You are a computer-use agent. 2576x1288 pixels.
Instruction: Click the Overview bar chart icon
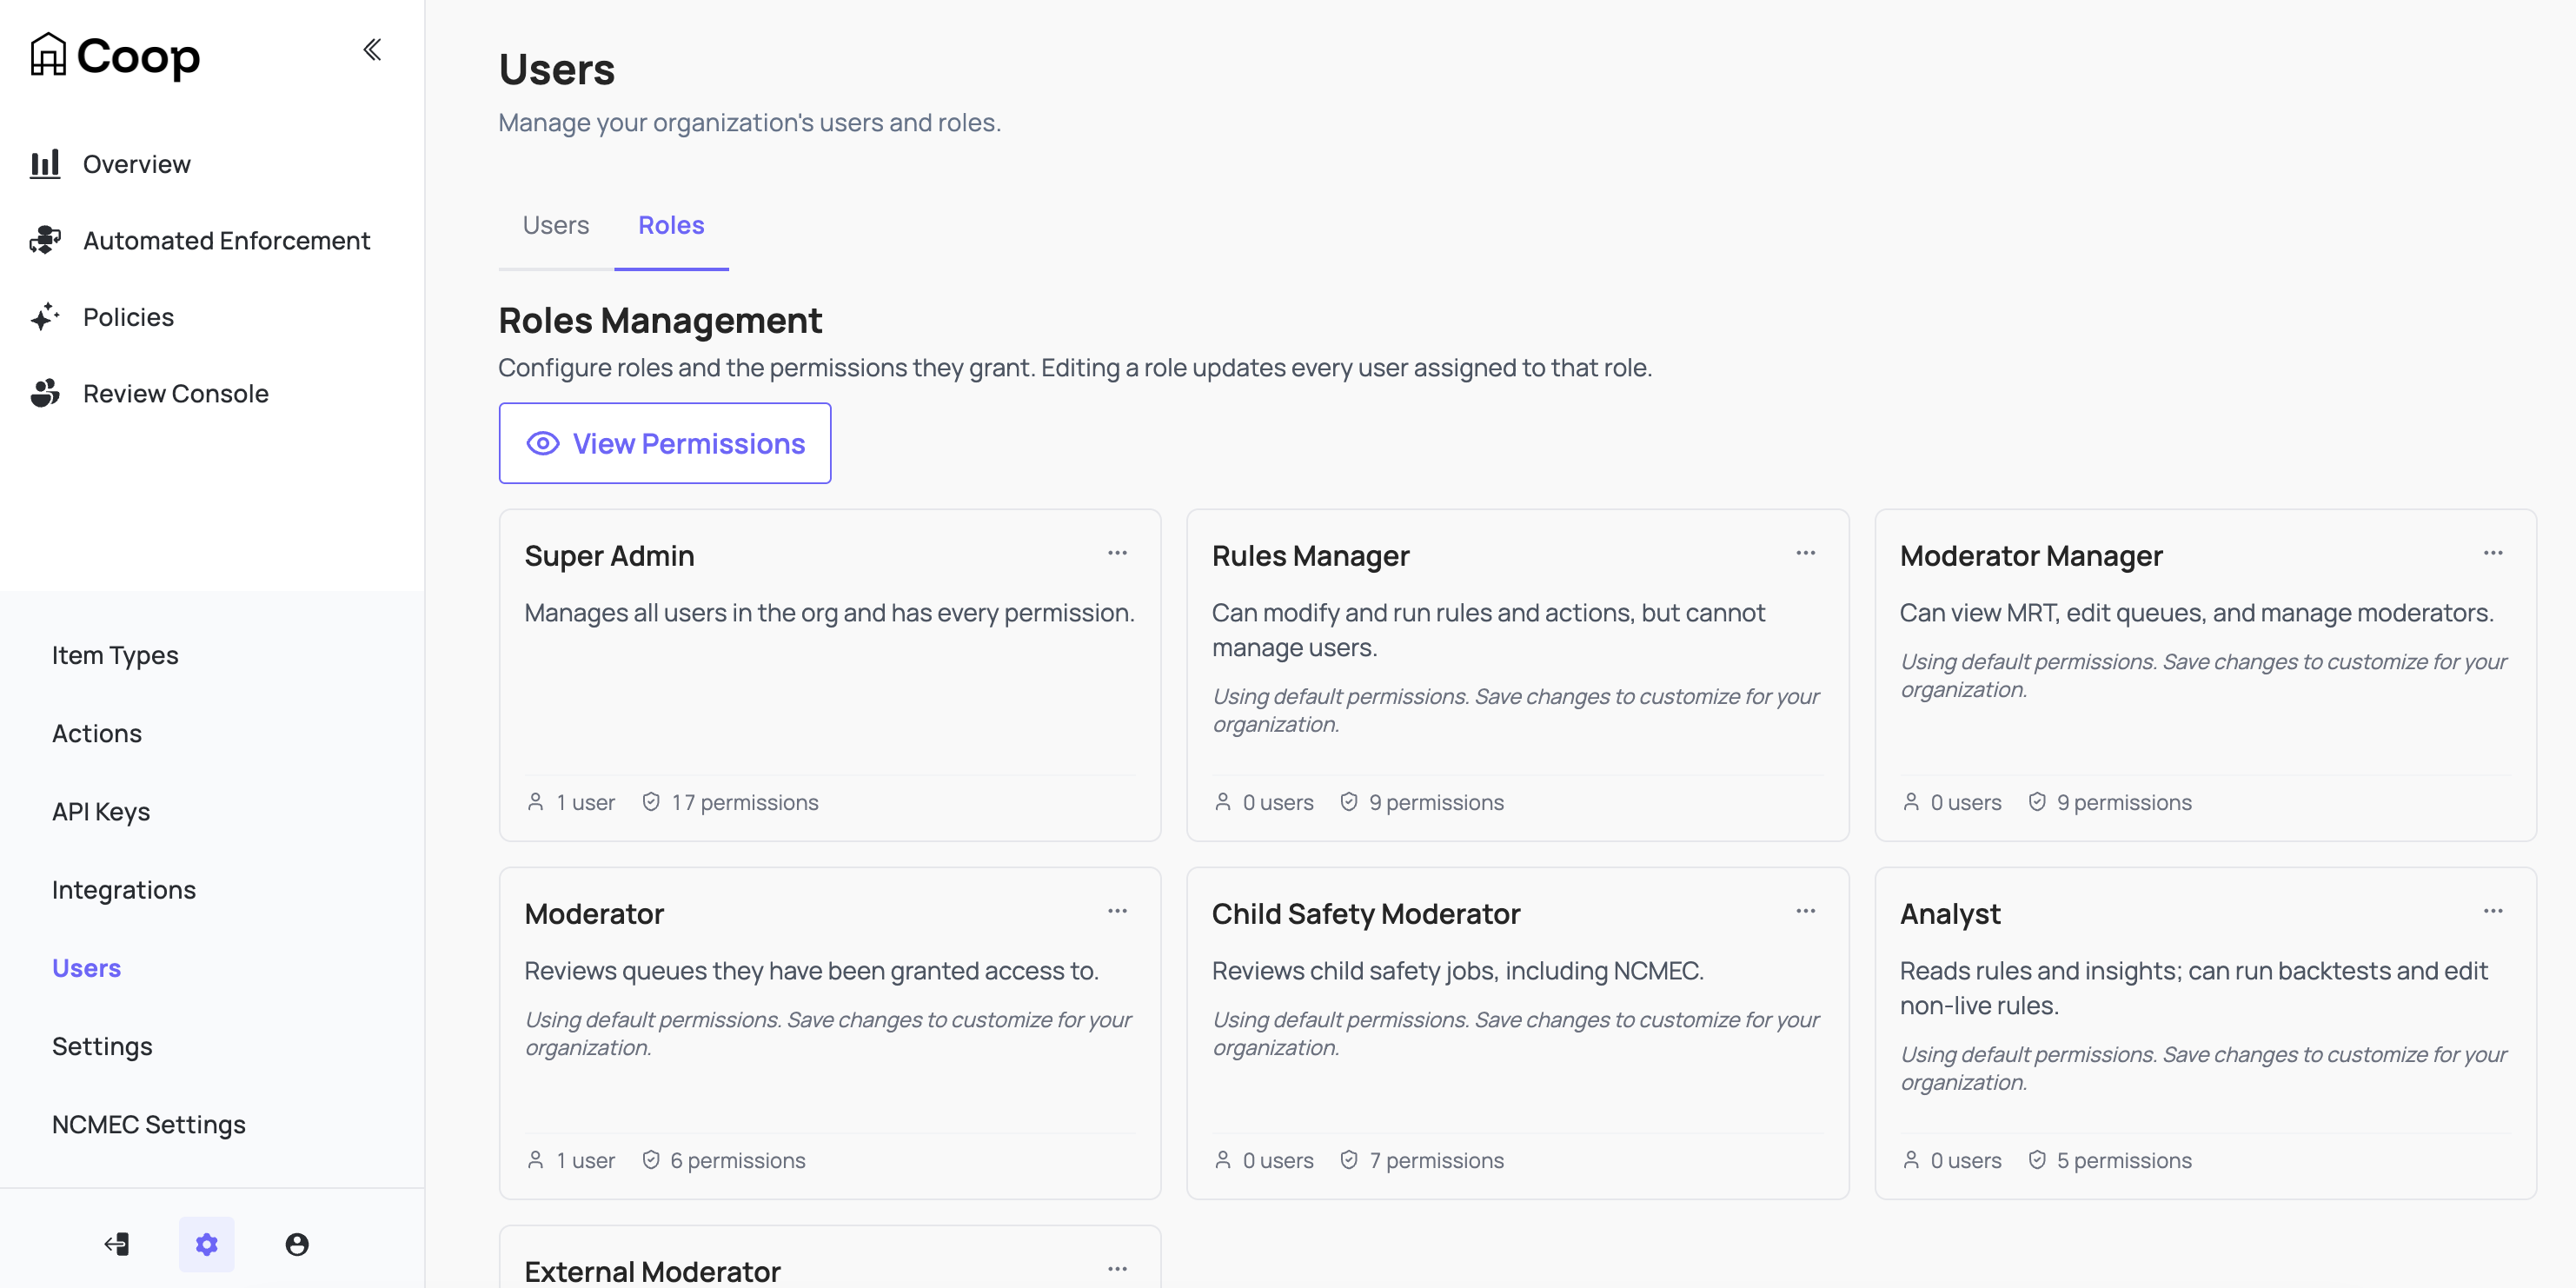[45, 164]
